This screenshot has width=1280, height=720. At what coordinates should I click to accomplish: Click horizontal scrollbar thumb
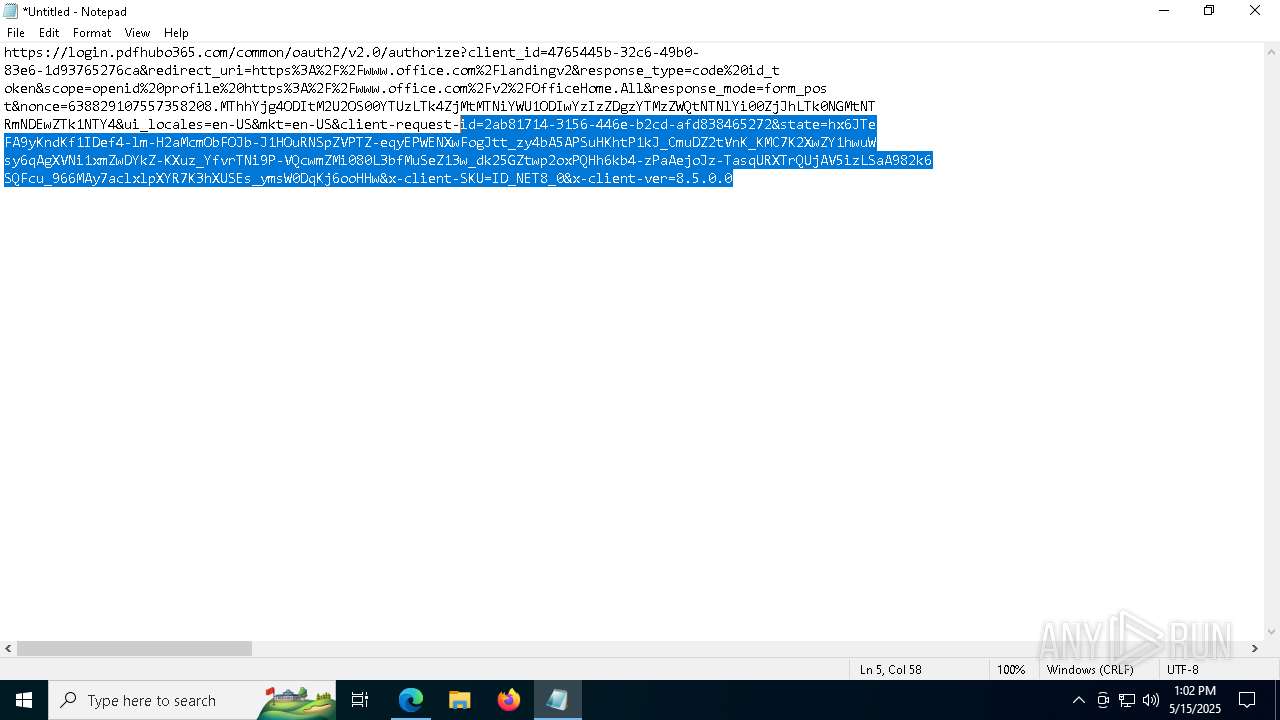coord(134,649)
